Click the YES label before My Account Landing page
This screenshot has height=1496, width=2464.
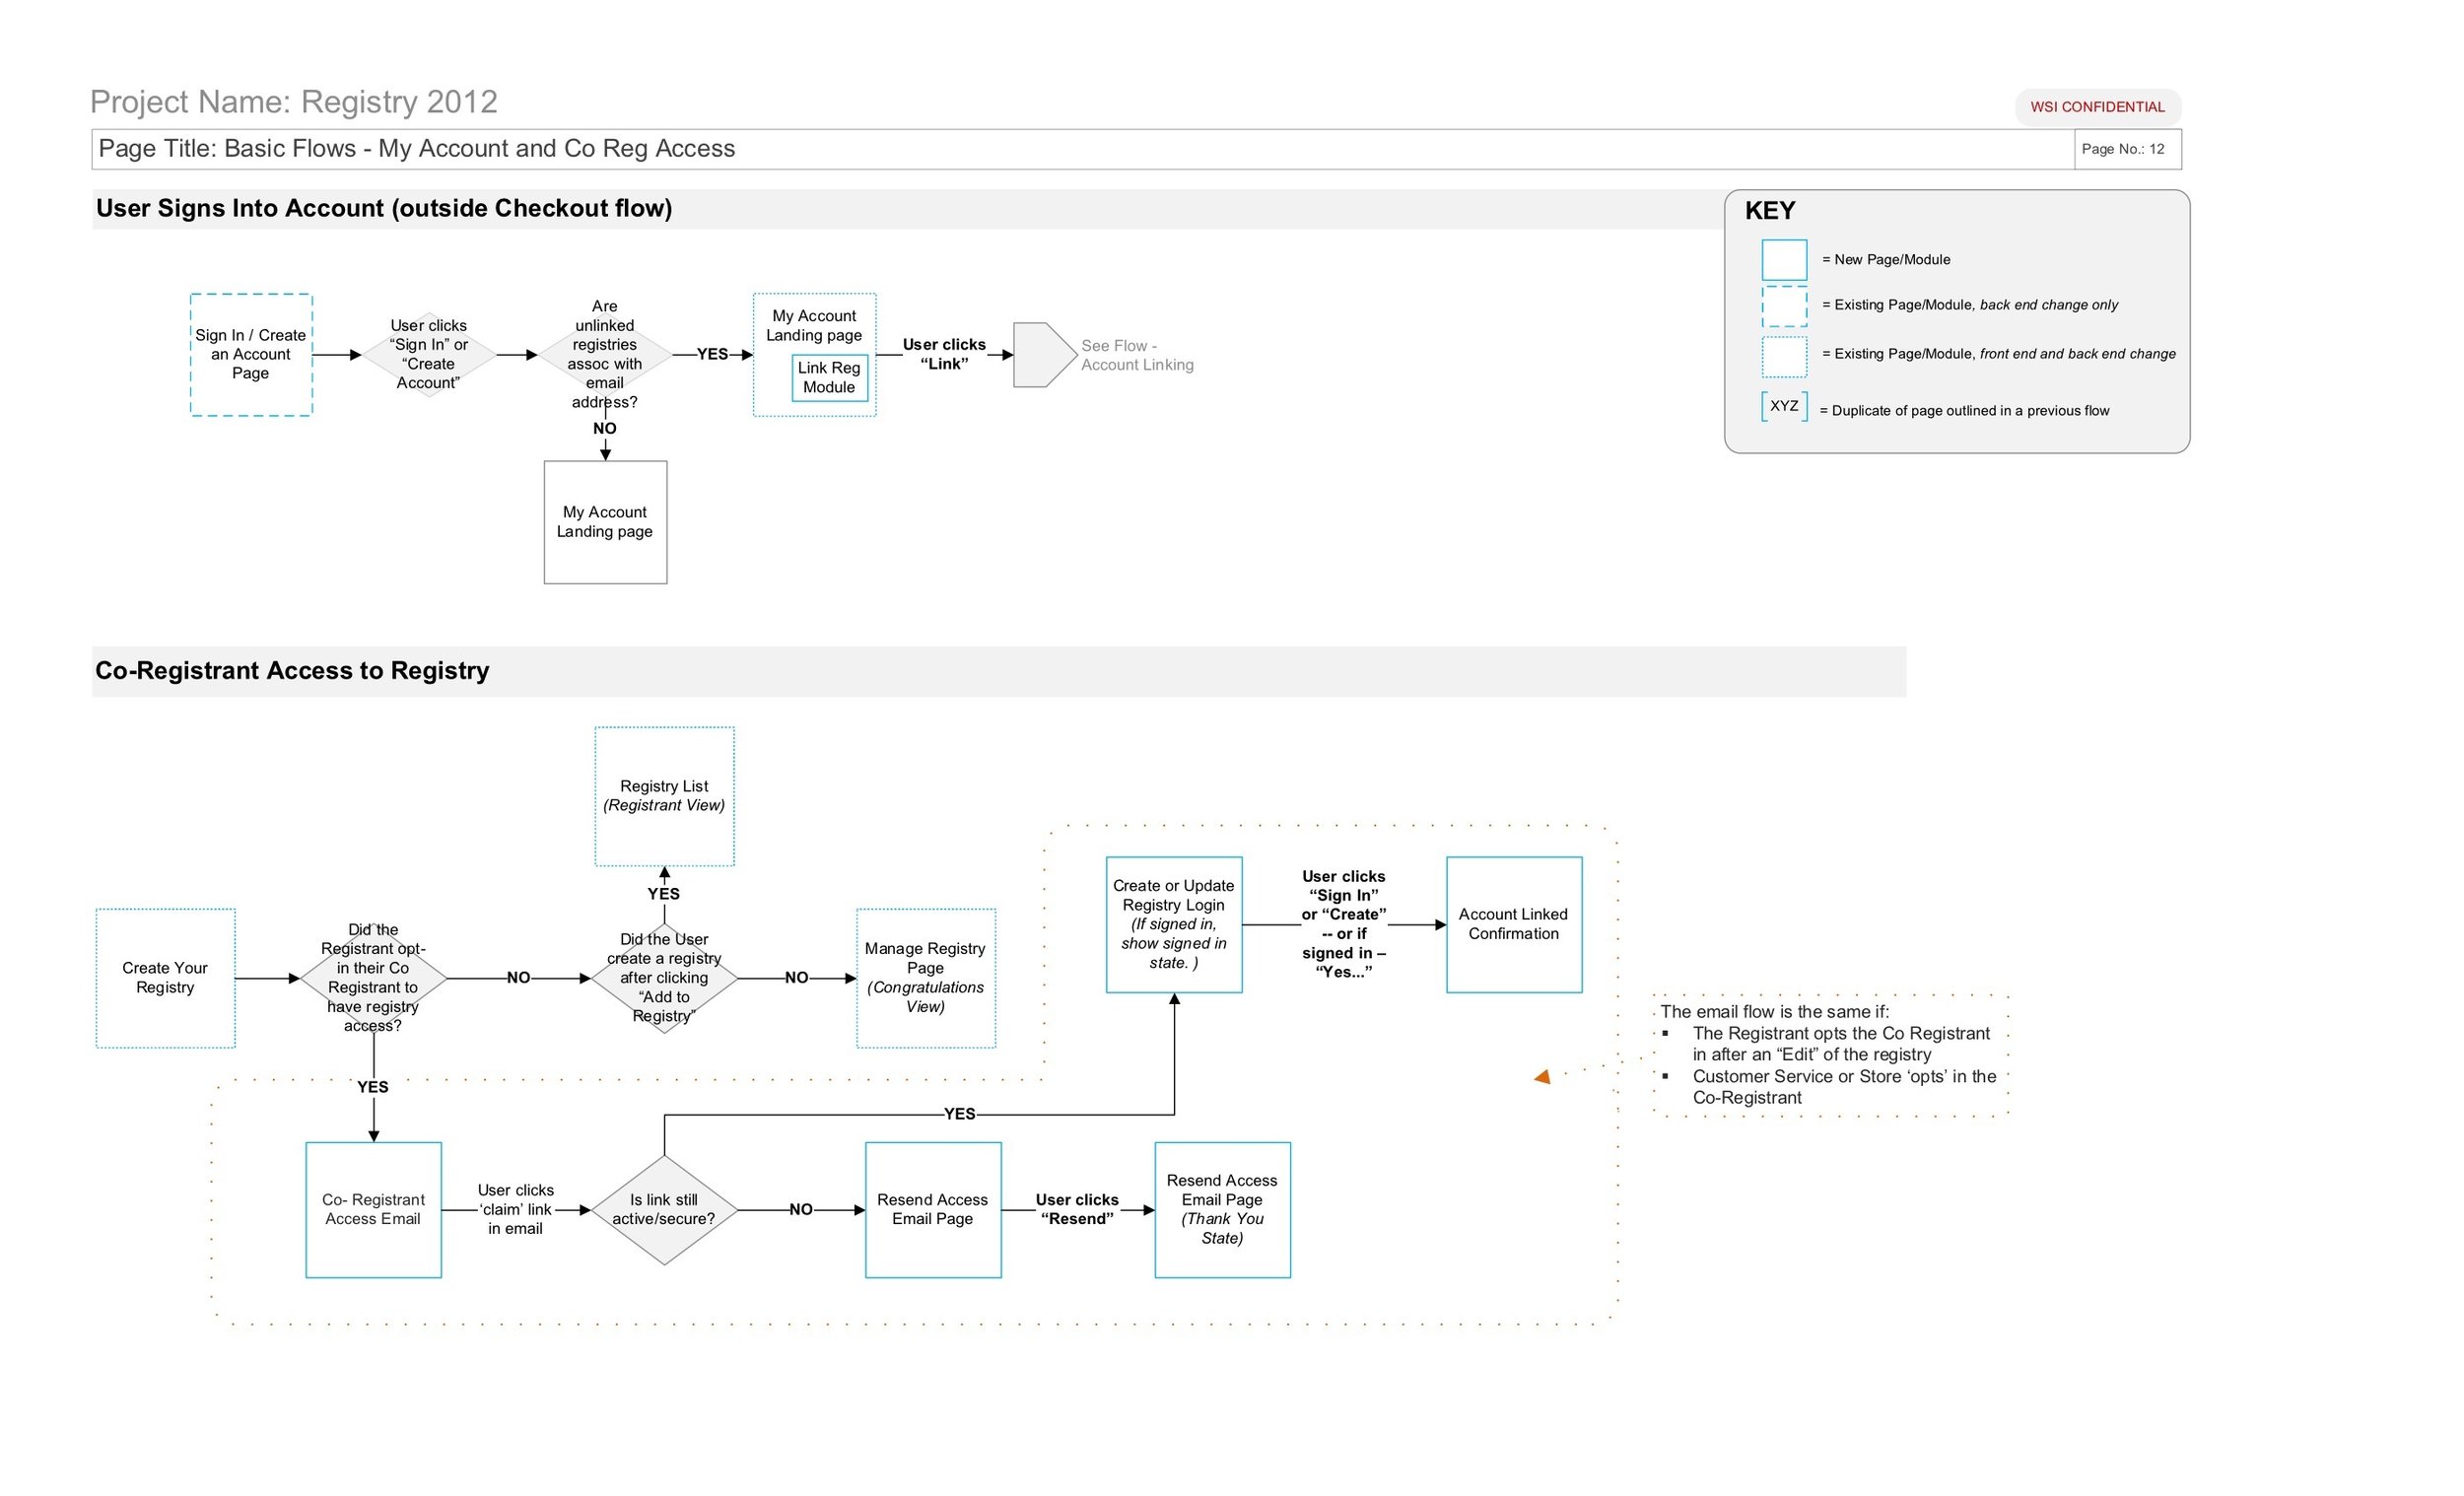click(x=712, y=354)
